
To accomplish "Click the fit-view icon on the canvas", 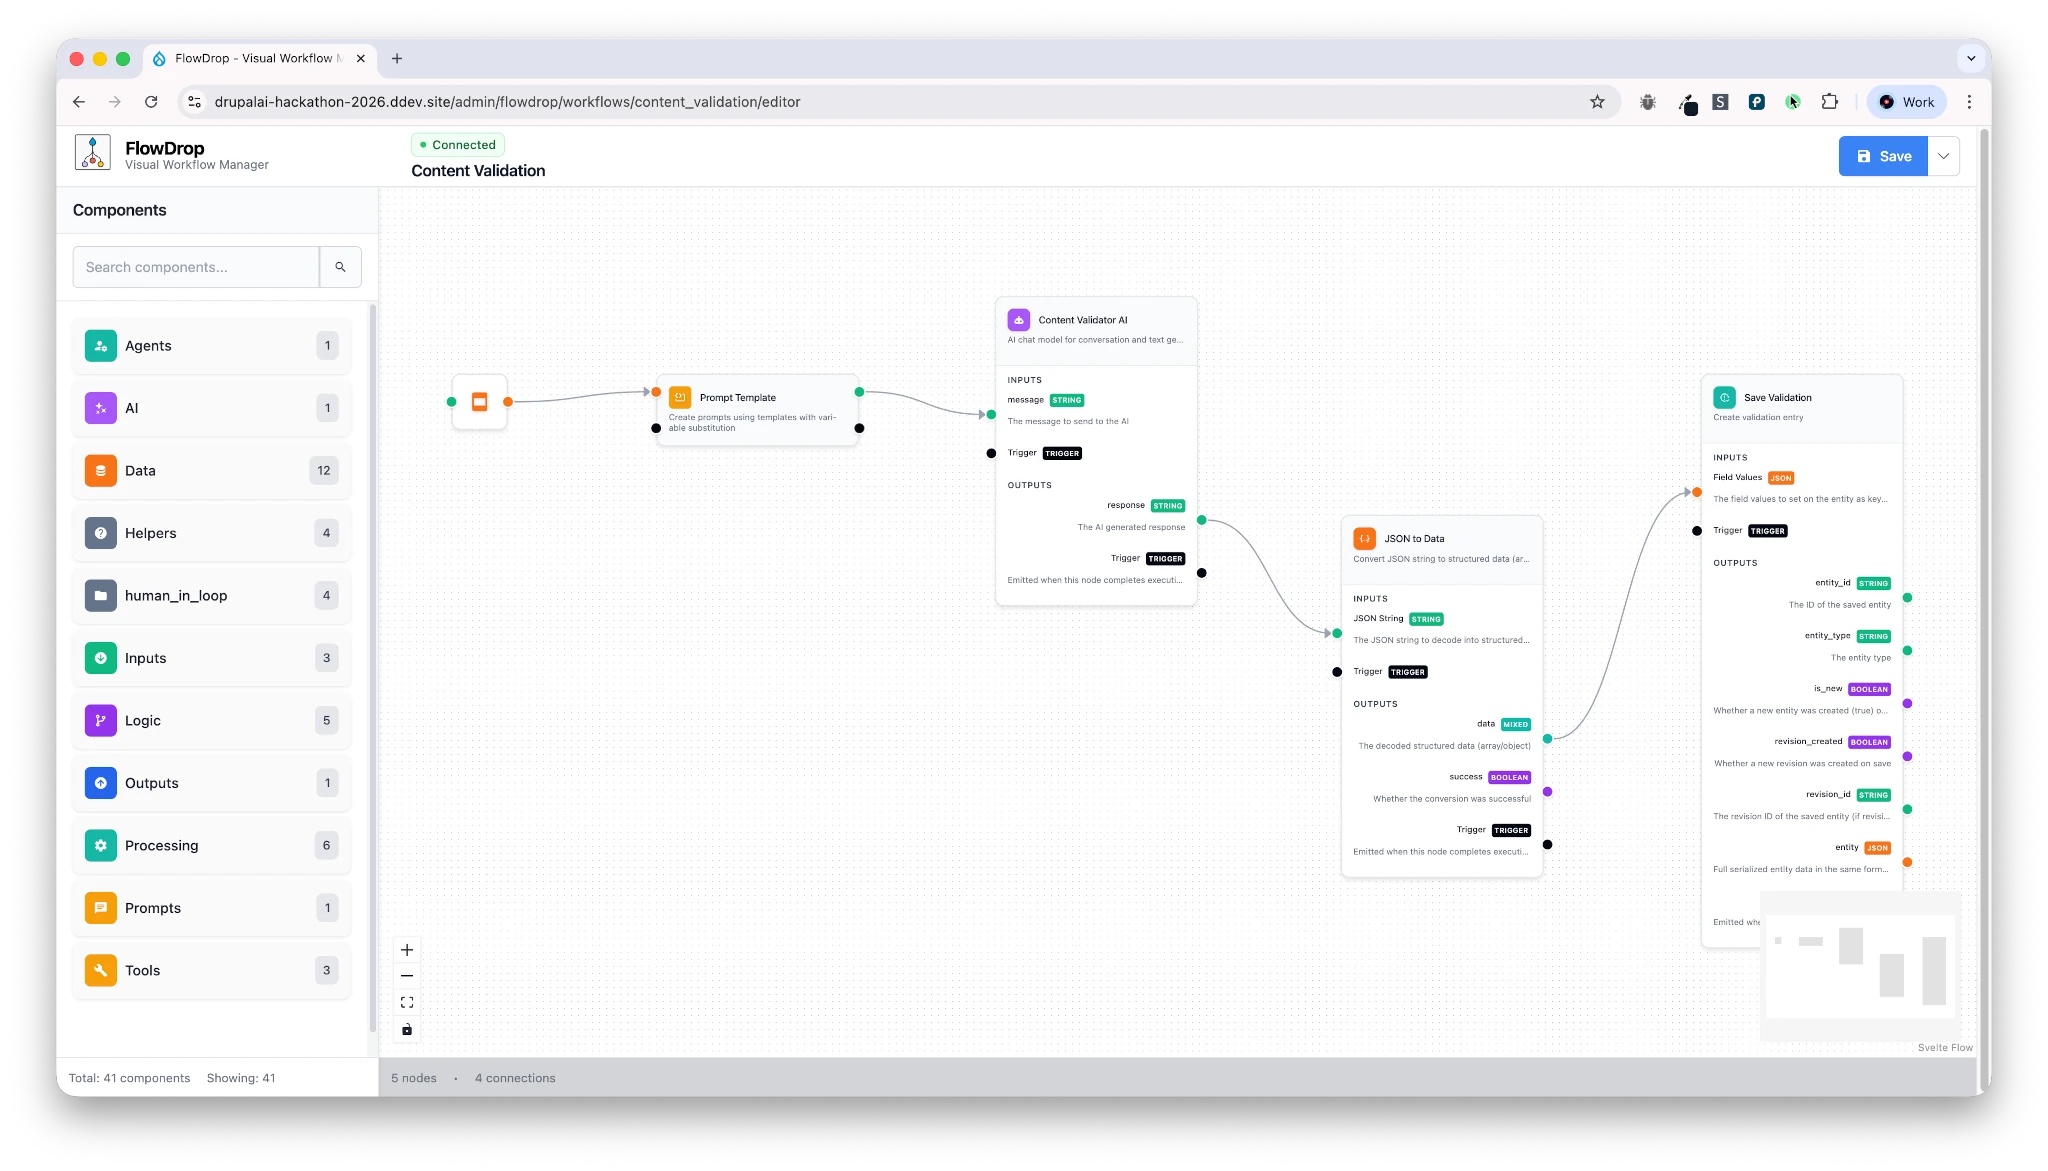I will click(407, 1001).
